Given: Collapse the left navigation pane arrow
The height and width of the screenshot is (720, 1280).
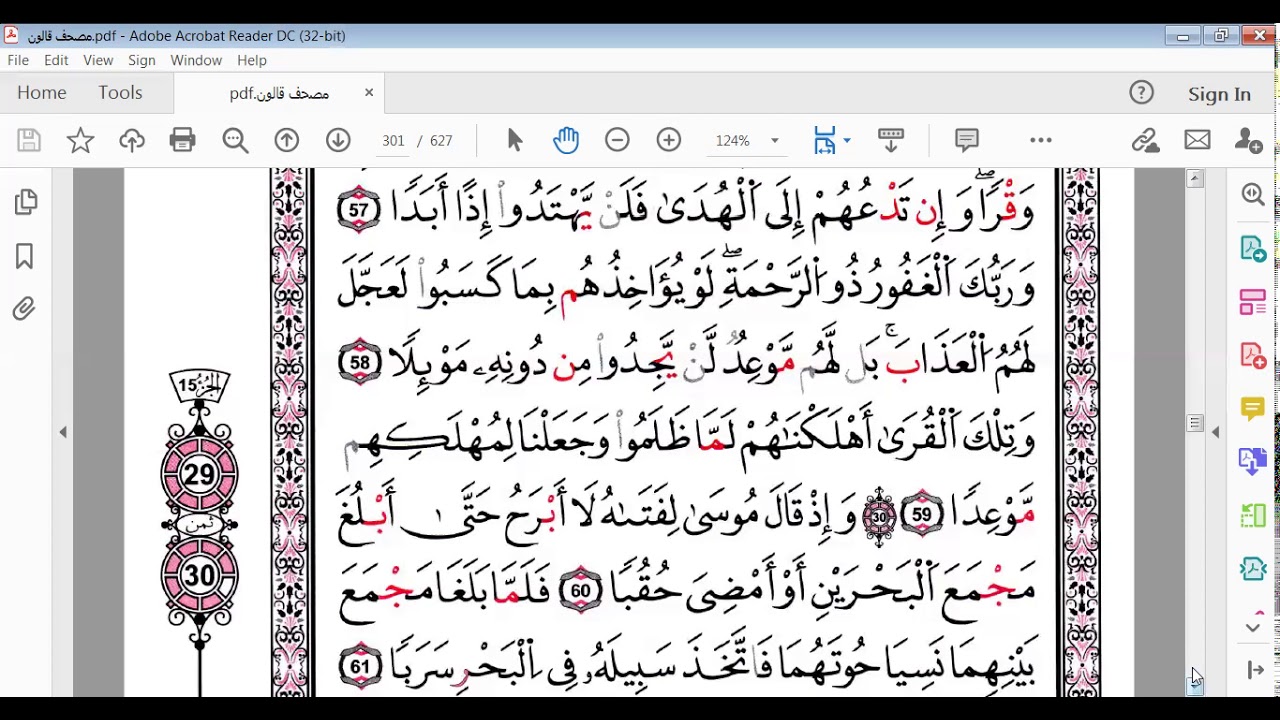Looking at the screenshot, I should coord(63,432).
